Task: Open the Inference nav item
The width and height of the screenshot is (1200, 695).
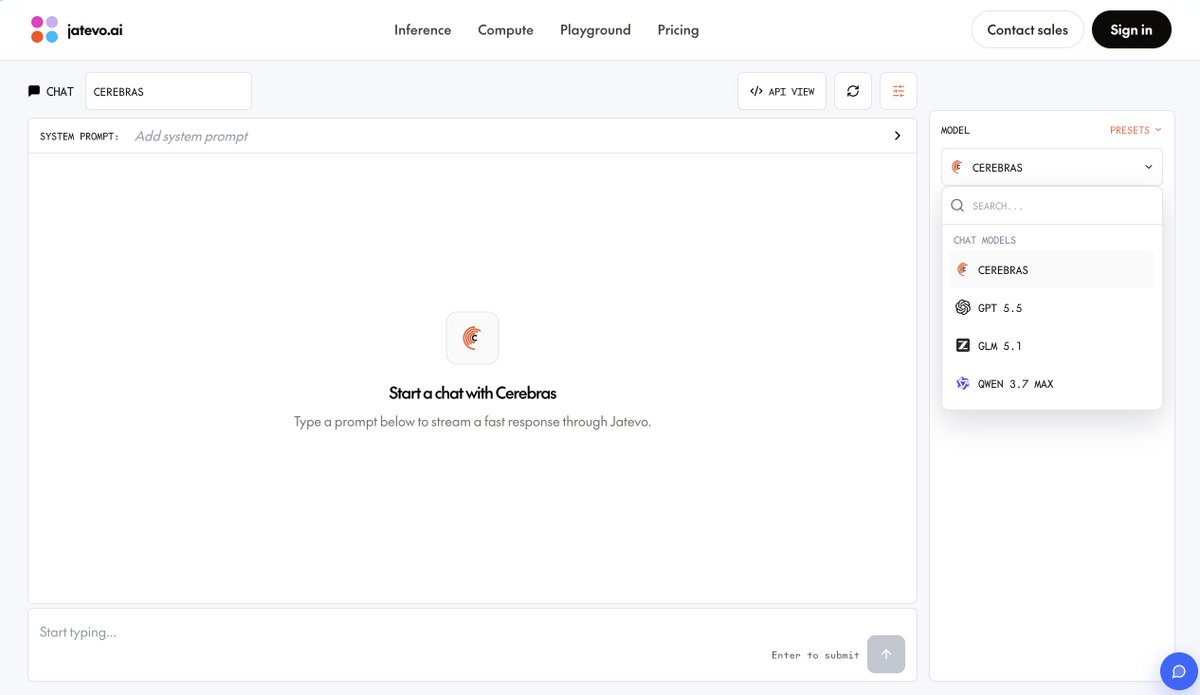Action: click(423, 30)
